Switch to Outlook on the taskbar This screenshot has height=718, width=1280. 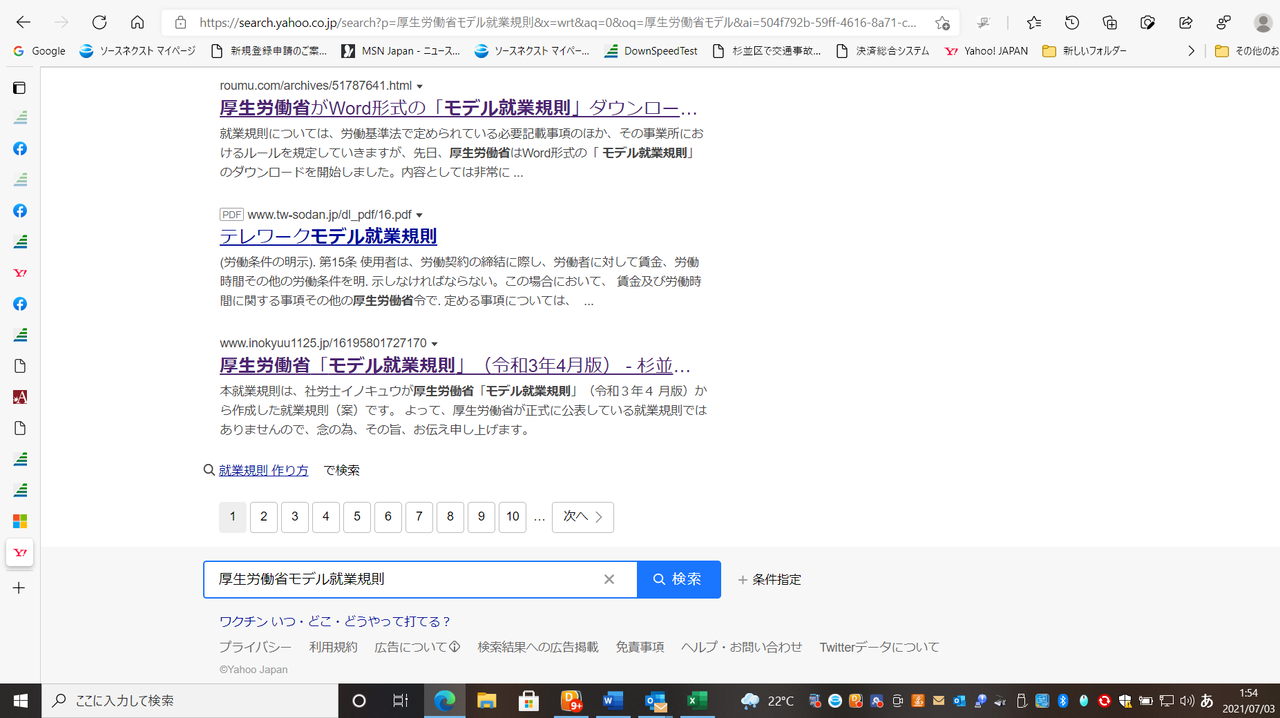[x=656, y=700]
